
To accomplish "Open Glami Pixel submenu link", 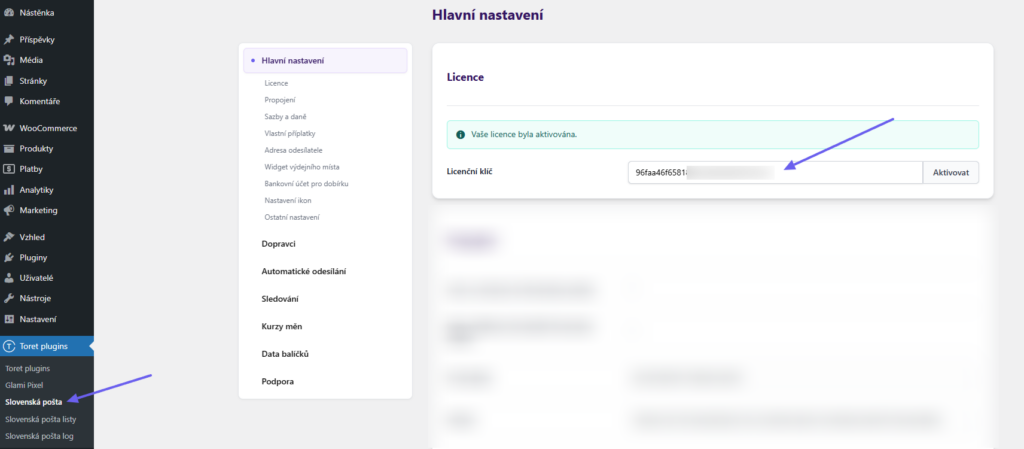I will point(24,385).
